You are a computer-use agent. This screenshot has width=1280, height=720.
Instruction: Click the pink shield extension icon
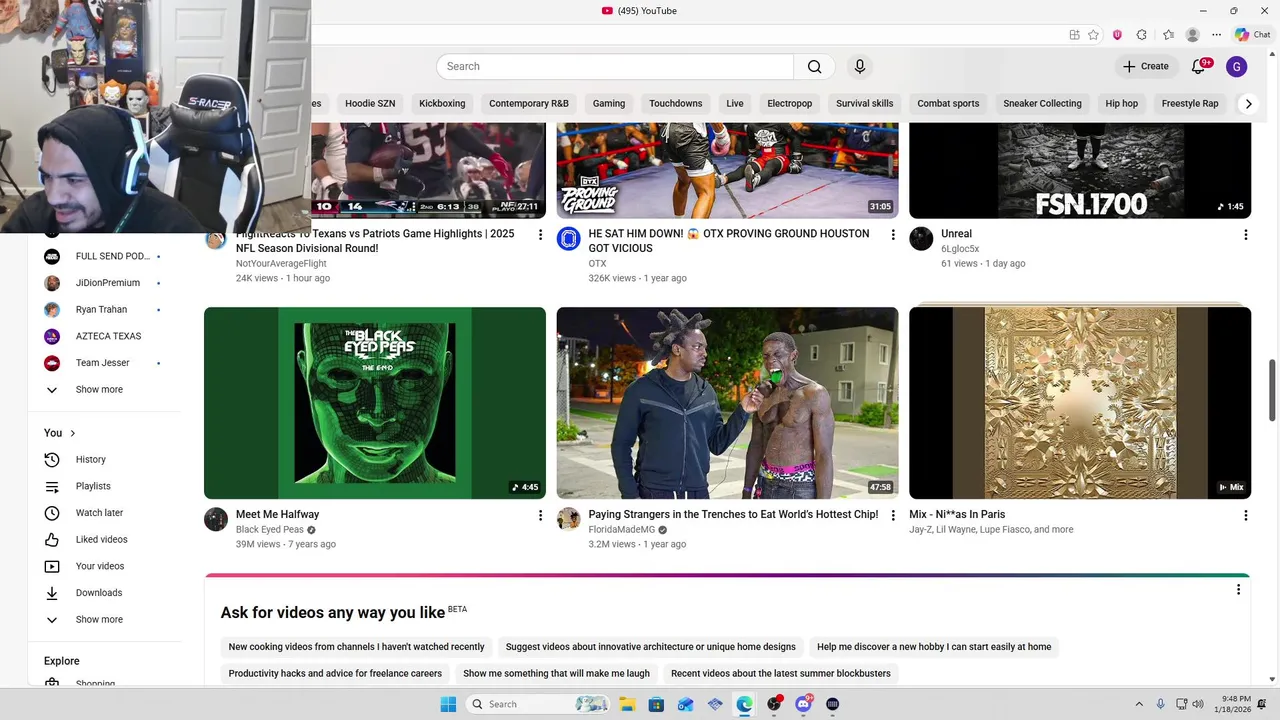(1117, 34)
